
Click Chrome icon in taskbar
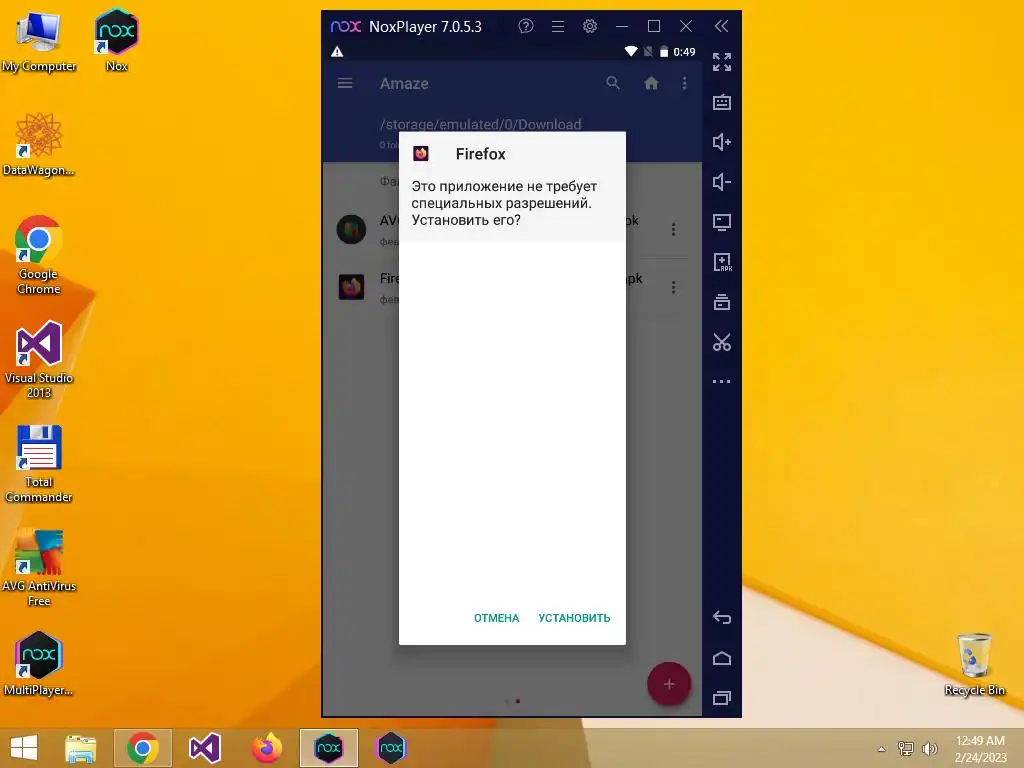coord(142,748)
